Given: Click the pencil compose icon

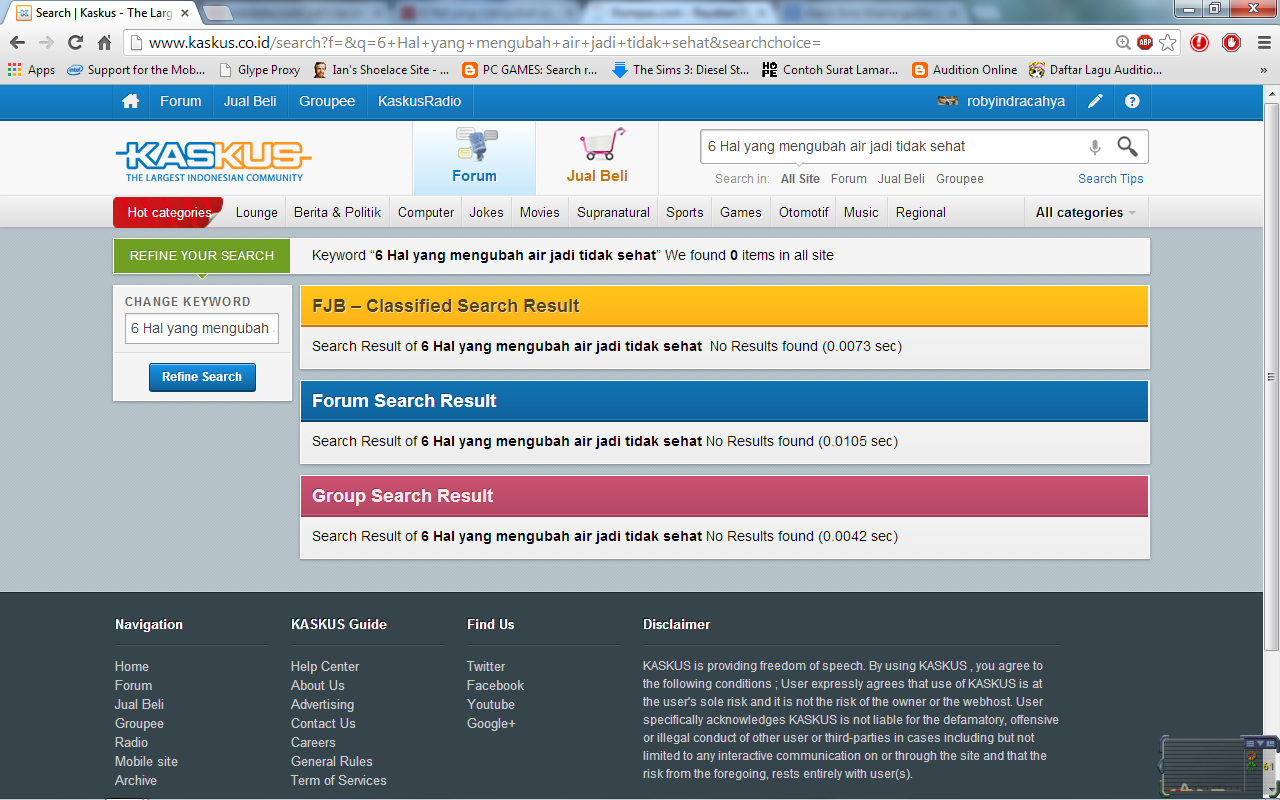Looking at the screenshot, I should 1096,101.
